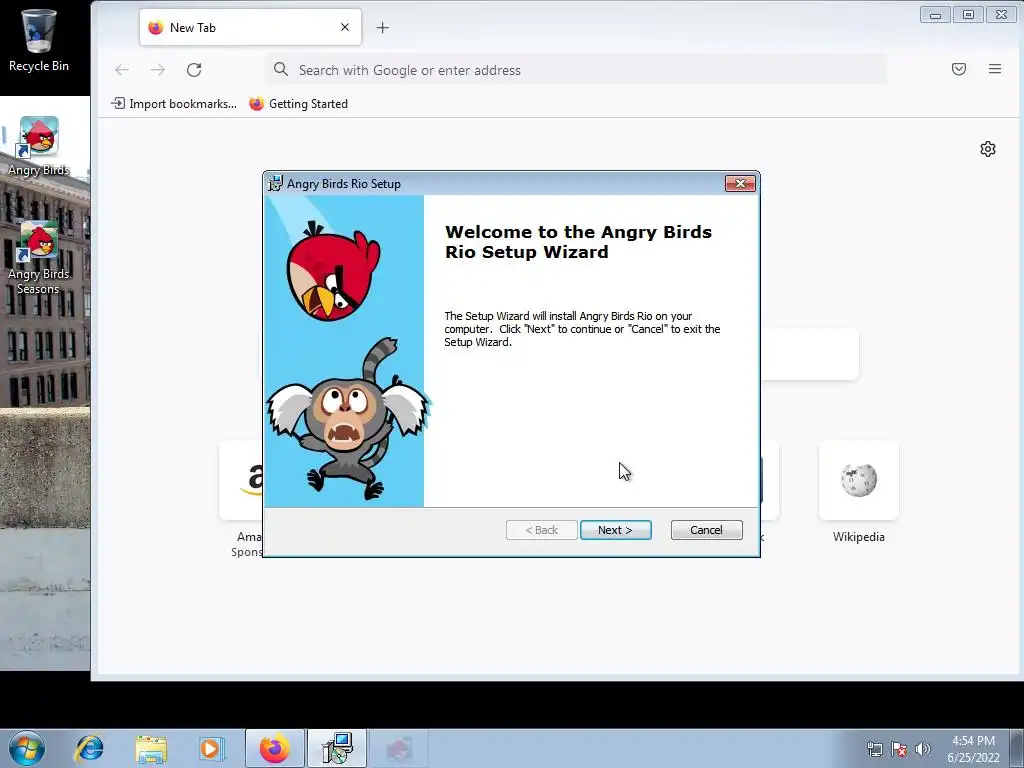1024x768 pixels.
Task: Click Import bookmarks in the bookmarks toolbar
Action: [174, 104]
